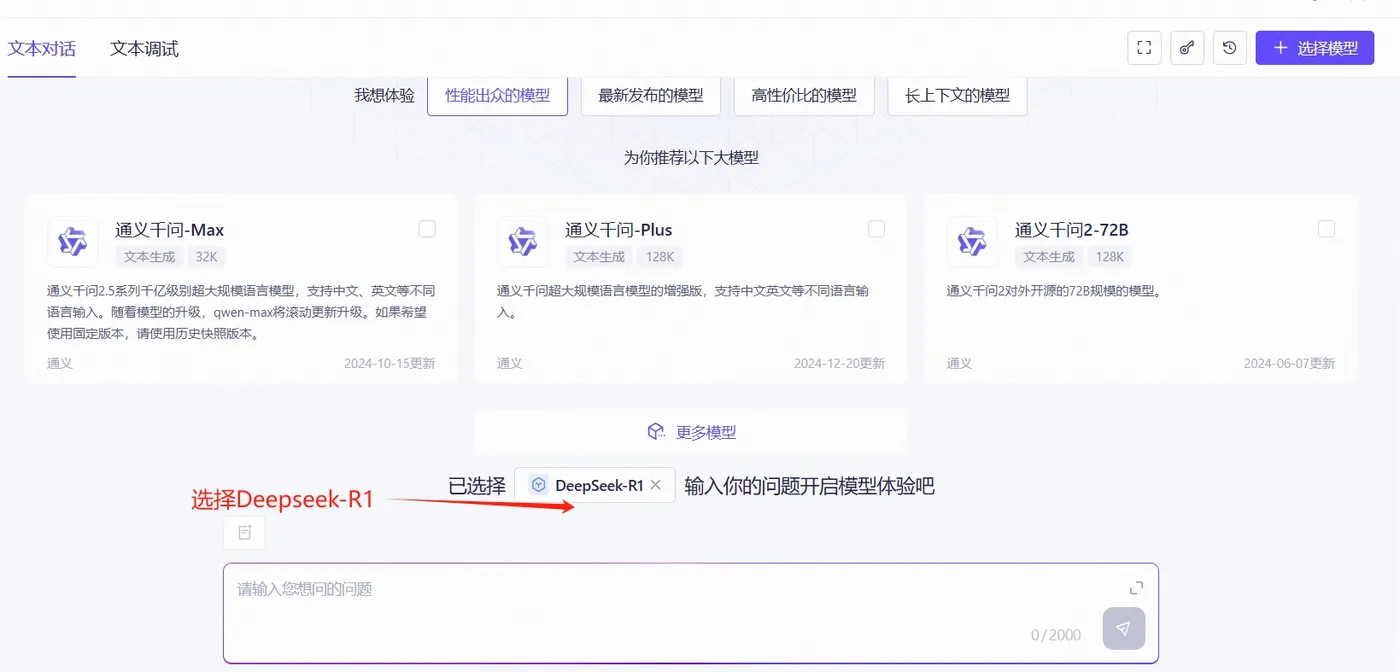Click the cube icon beside 更多模型

tap(656, 432)
